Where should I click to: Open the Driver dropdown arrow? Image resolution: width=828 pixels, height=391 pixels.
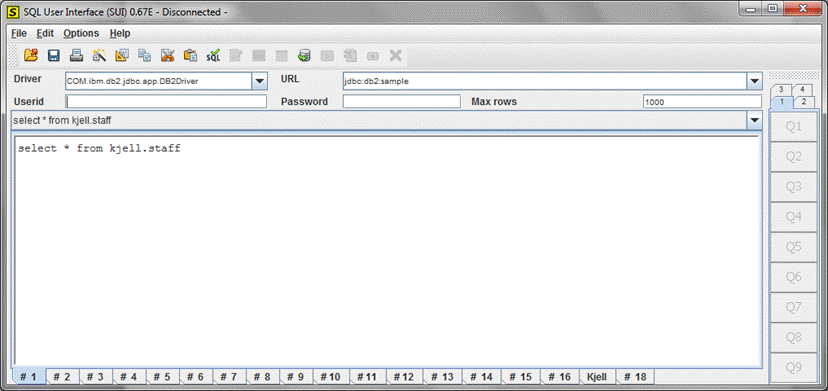click(x=259, y=81)
